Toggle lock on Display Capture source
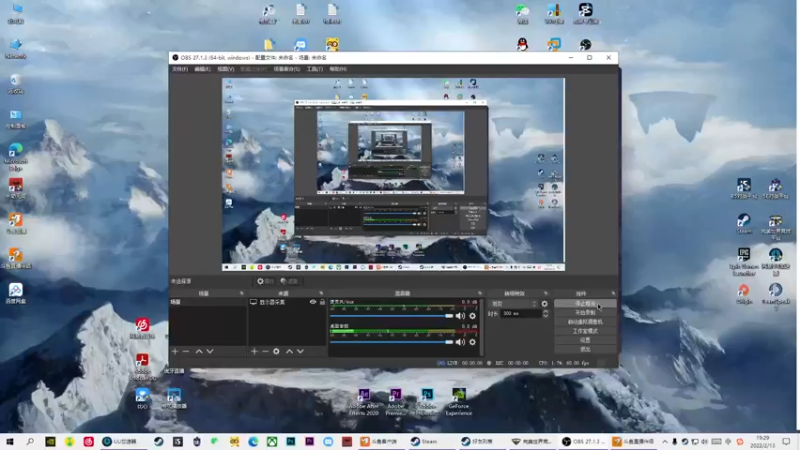This screenshot has height=450, width=800. point(322,302)
